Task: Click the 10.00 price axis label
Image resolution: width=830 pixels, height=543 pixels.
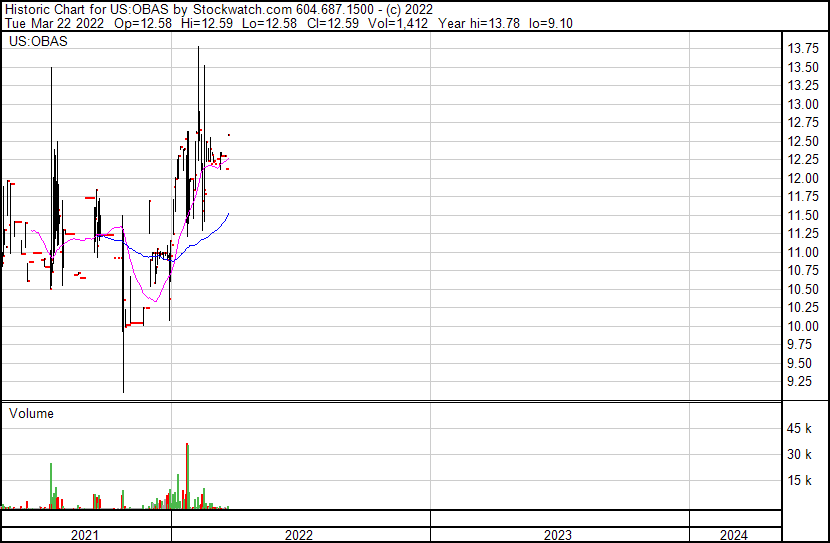Action: tap(804, 326)
